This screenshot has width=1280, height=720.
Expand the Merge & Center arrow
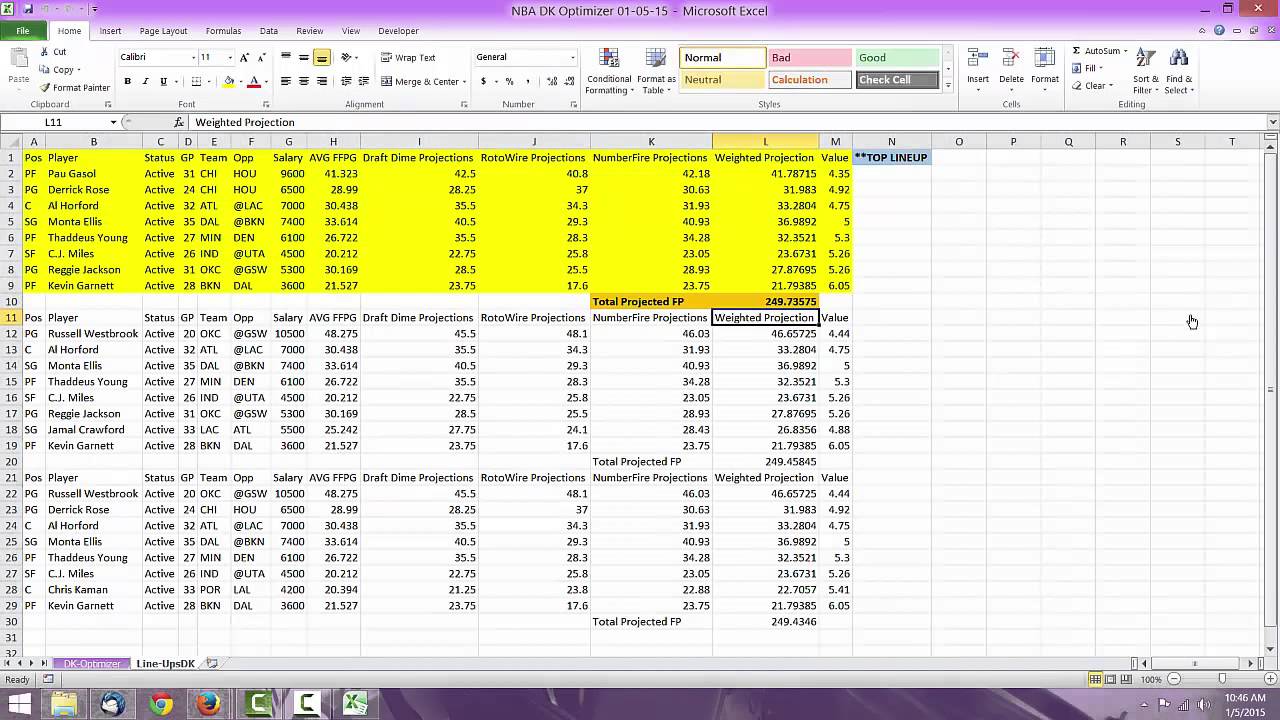pyautogui.click(x=465, y=81)
